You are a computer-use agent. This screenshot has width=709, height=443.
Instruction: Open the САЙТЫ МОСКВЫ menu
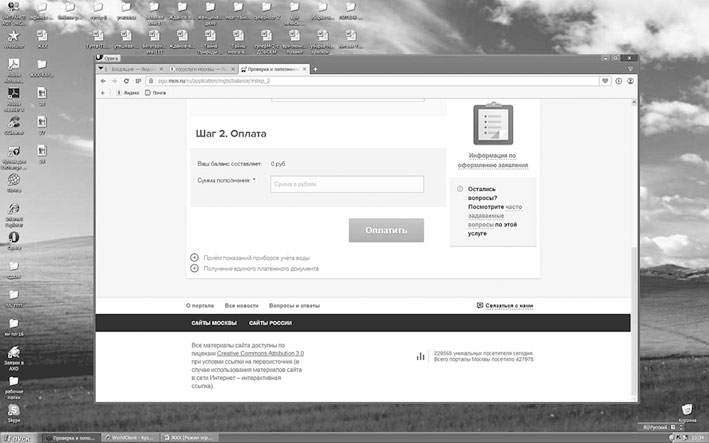click(x=214, y=323)
